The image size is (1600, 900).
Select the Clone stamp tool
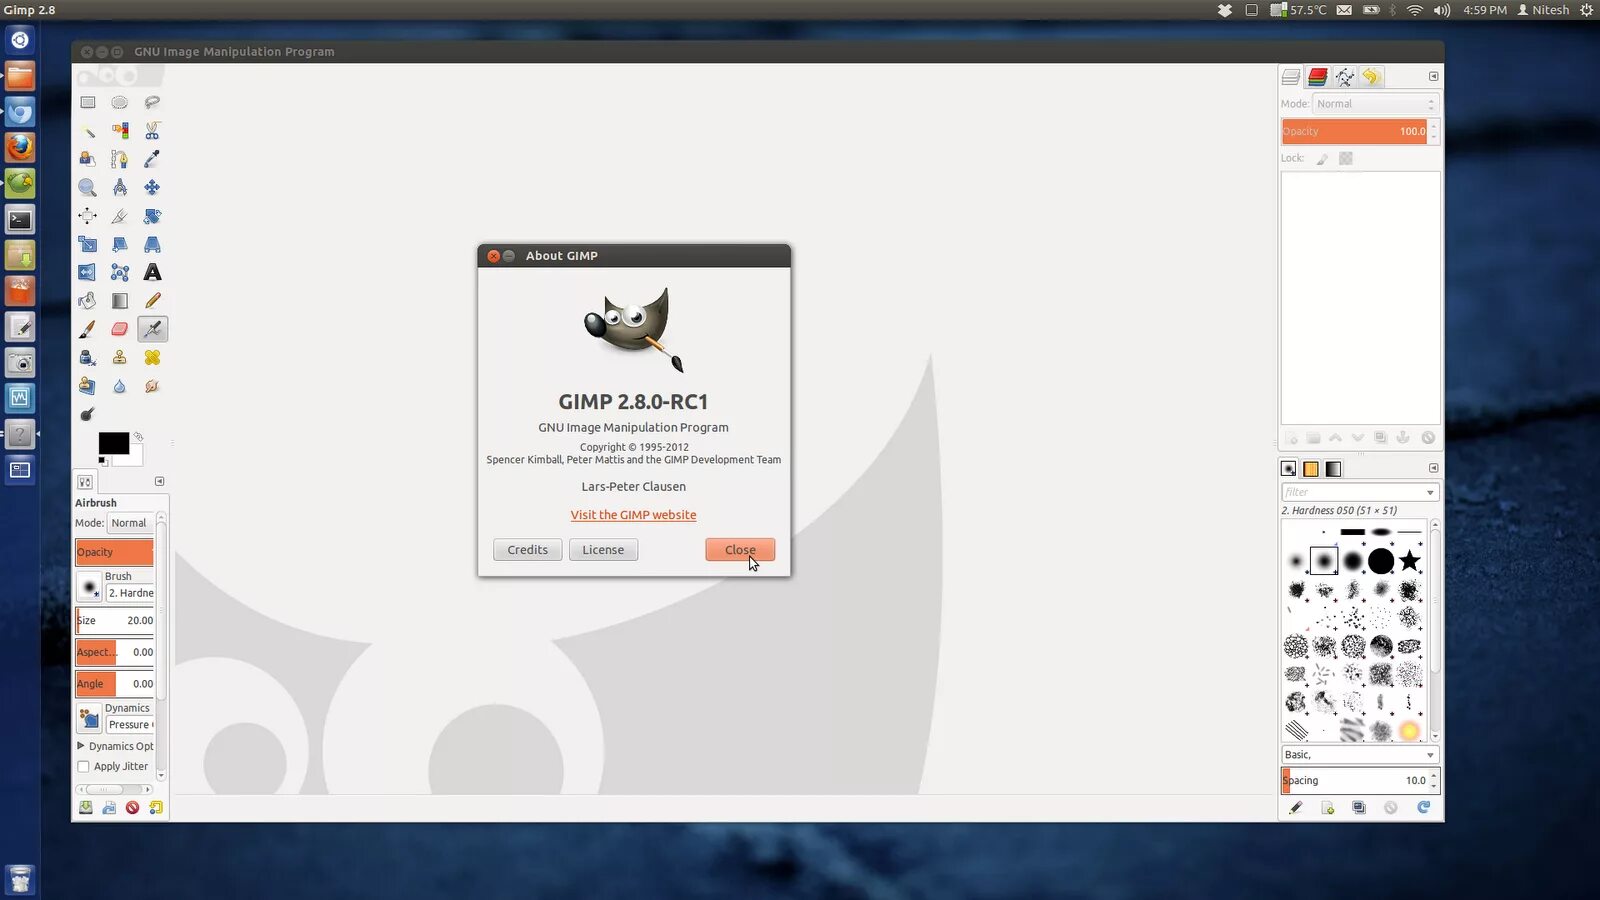pyautogui.click(x=120, y=357)
